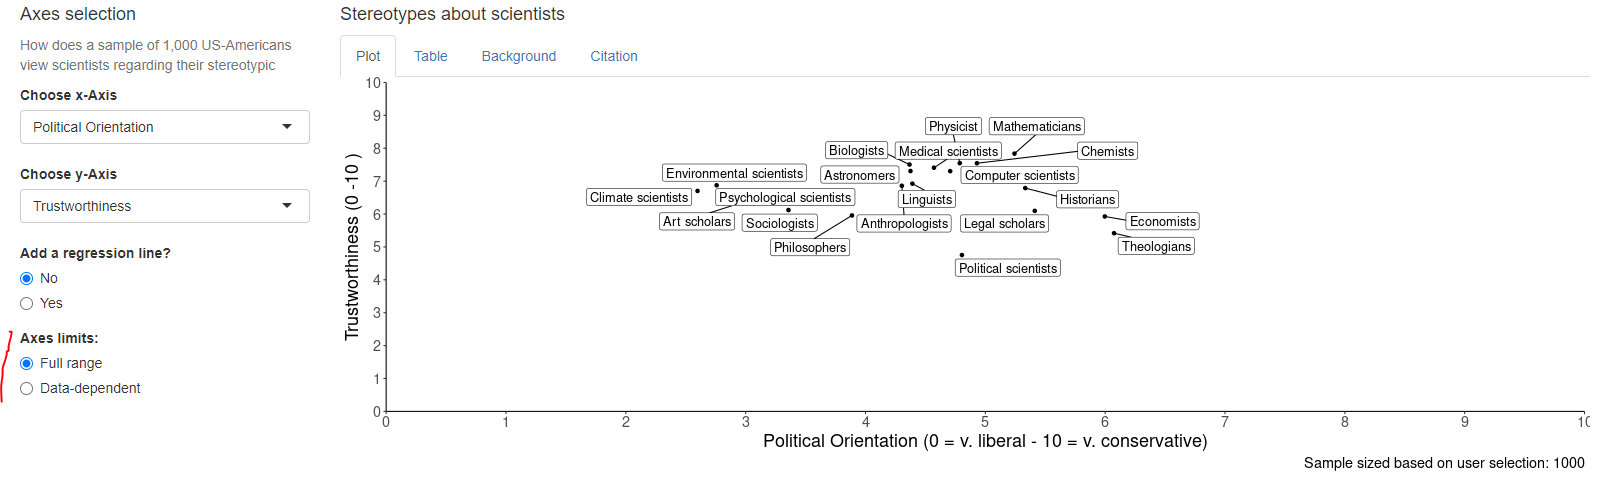Choose Full range axes limits
1600x500 pixels.
(x=27, y=363)
